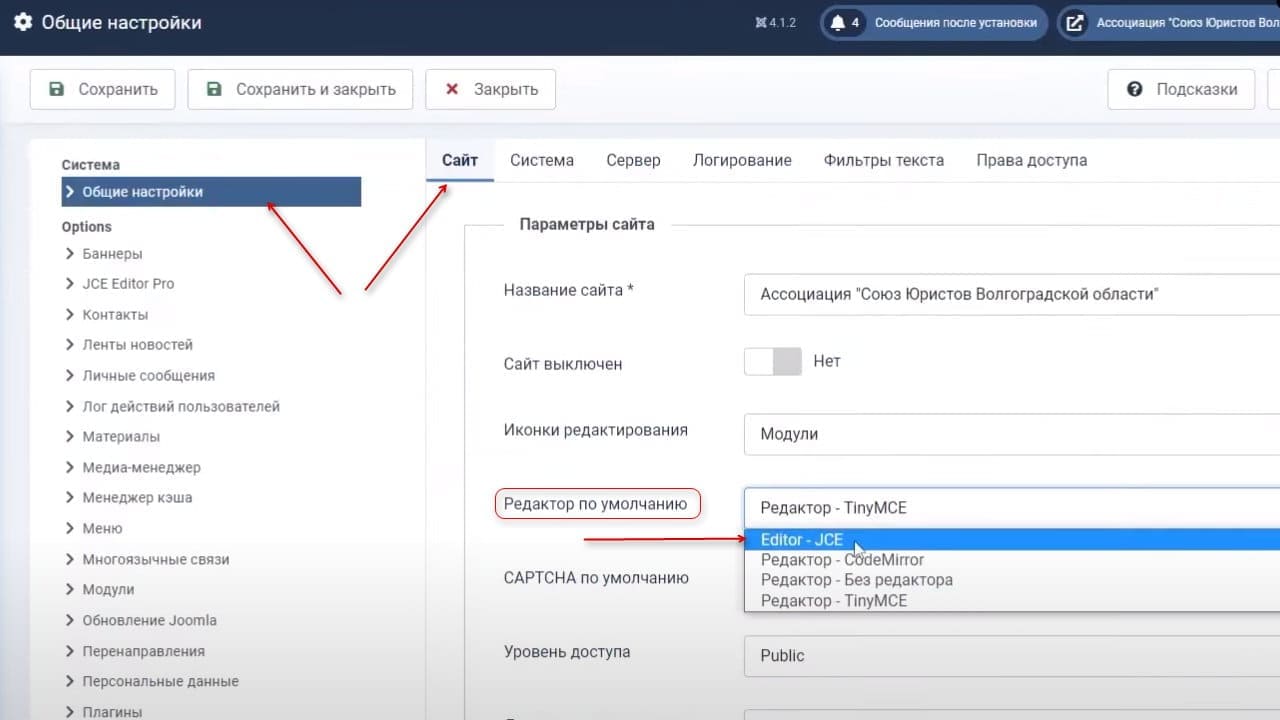Image resolution: width=1280 pixels, height=720 pixels.
Task: Open Меню options in sidebar
Action: coord(102,528)
